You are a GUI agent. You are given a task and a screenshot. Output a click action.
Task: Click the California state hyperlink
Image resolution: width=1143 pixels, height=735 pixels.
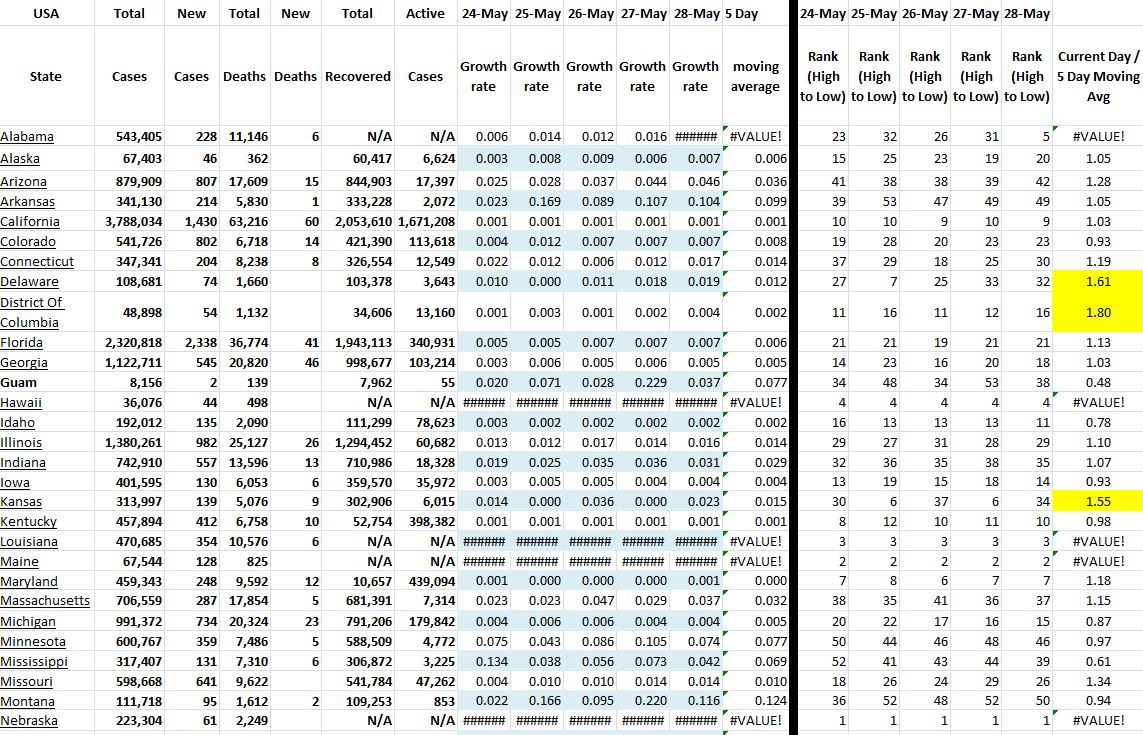tap(30, 222)
